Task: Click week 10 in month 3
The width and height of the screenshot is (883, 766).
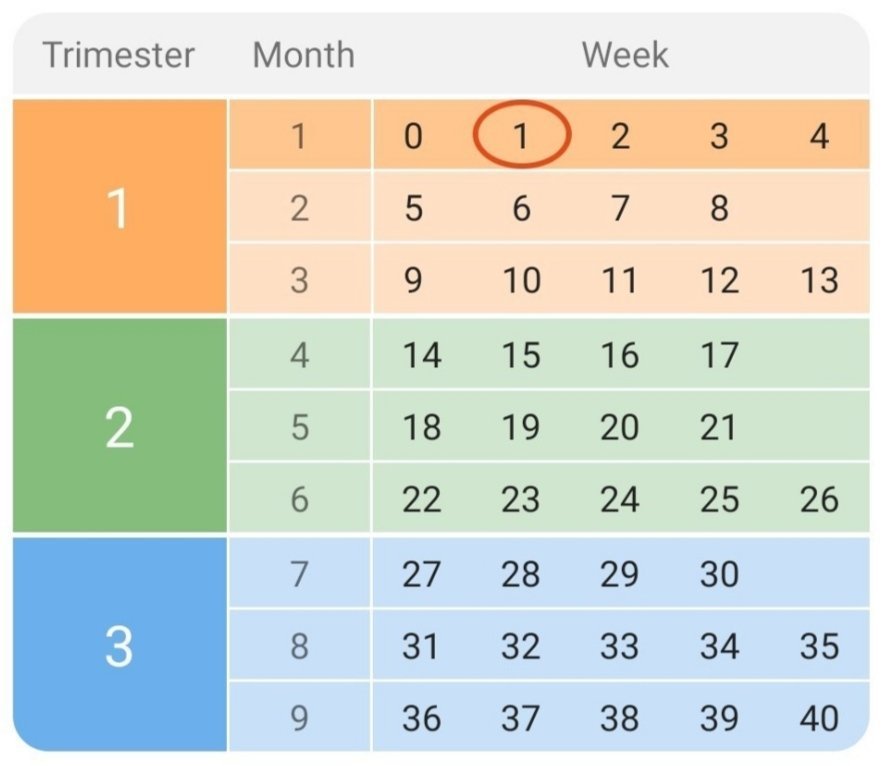Action: tap(520, 280)
